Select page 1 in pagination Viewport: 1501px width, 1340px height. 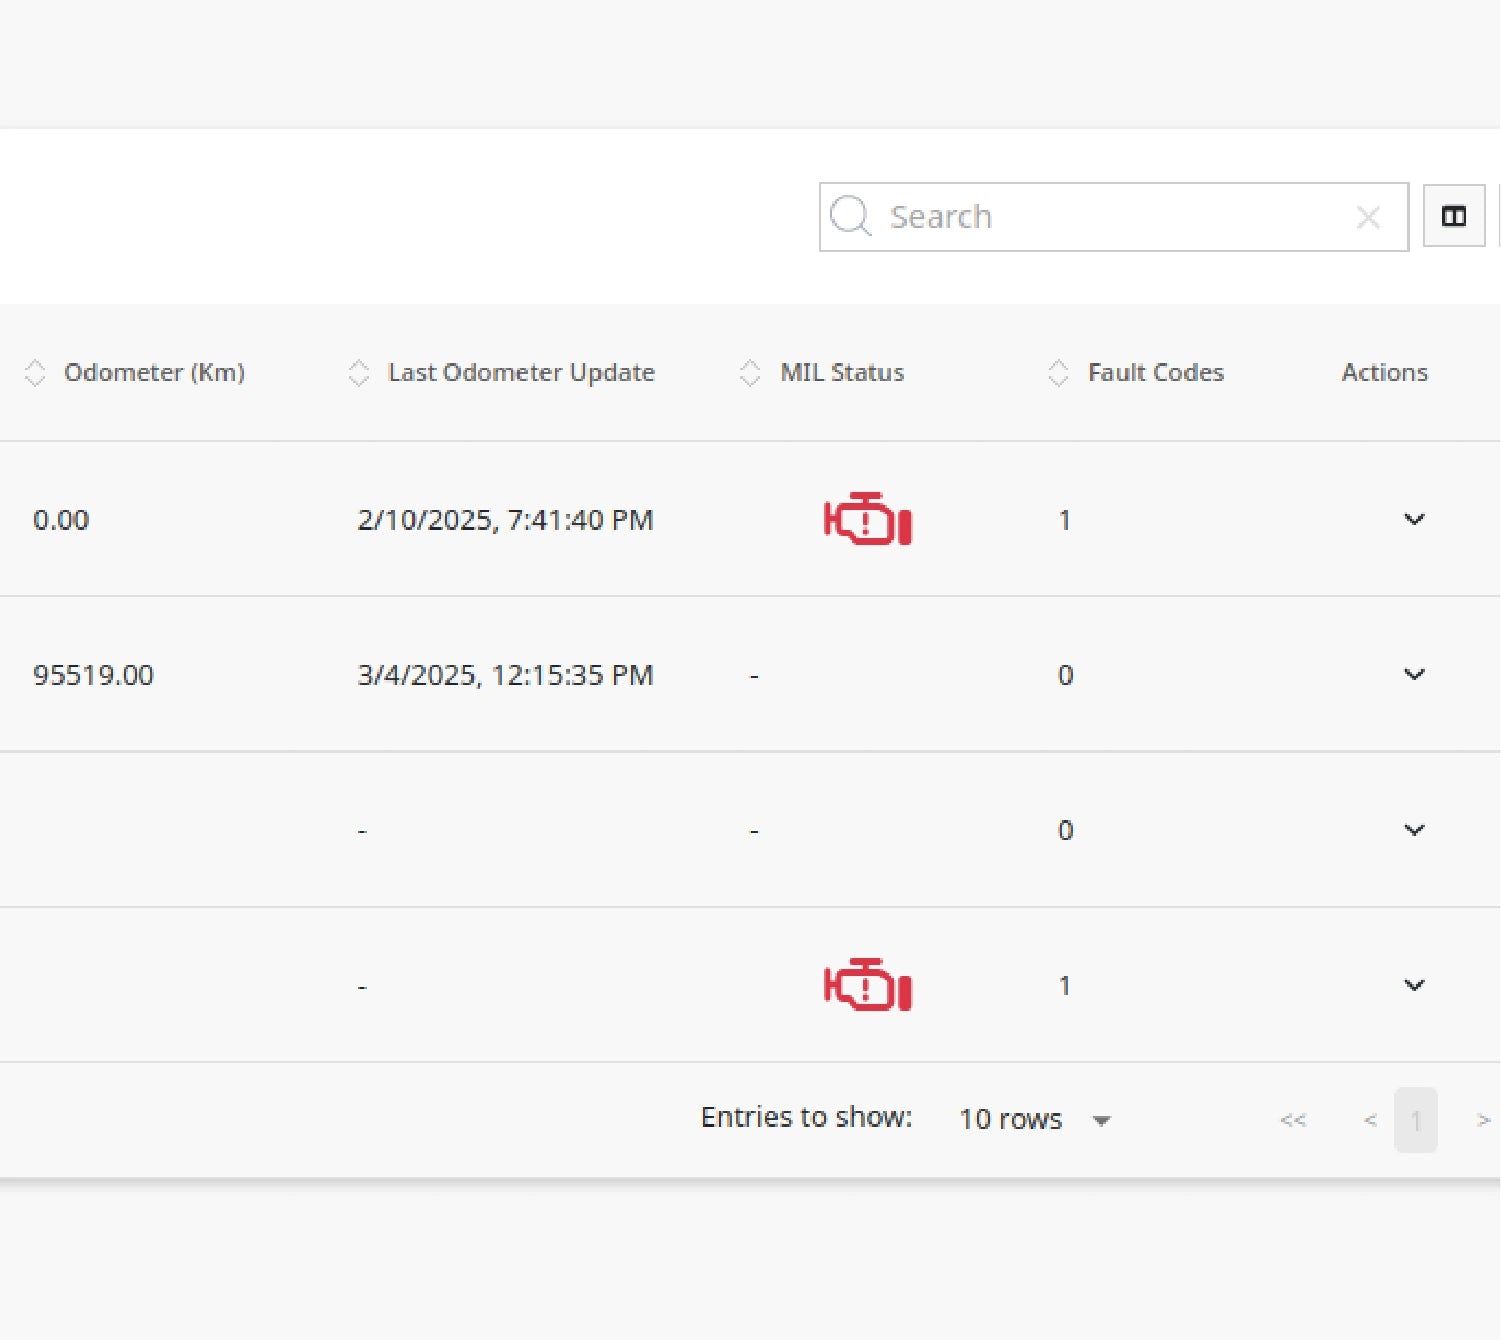pyautogui.click(x=1416, y=1120)
